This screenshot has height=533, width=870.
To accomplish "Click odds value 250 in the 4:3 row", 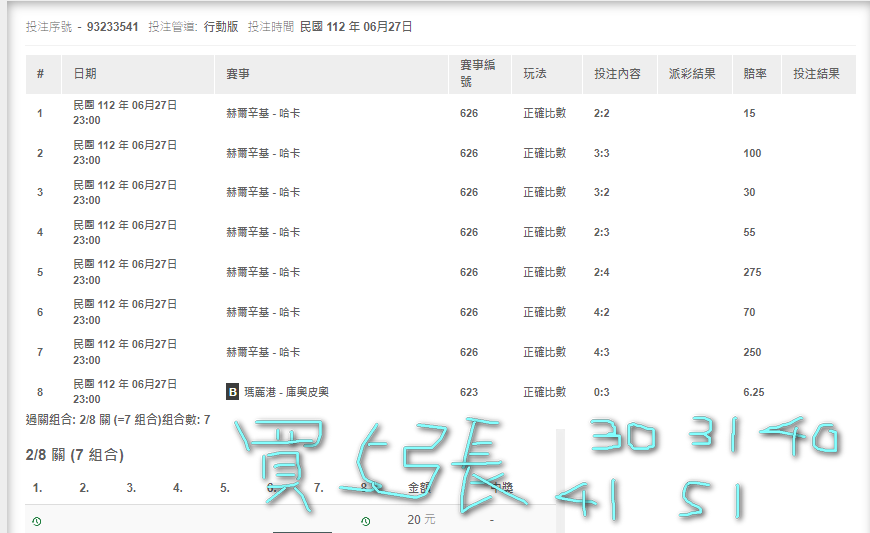I will 752,352.
